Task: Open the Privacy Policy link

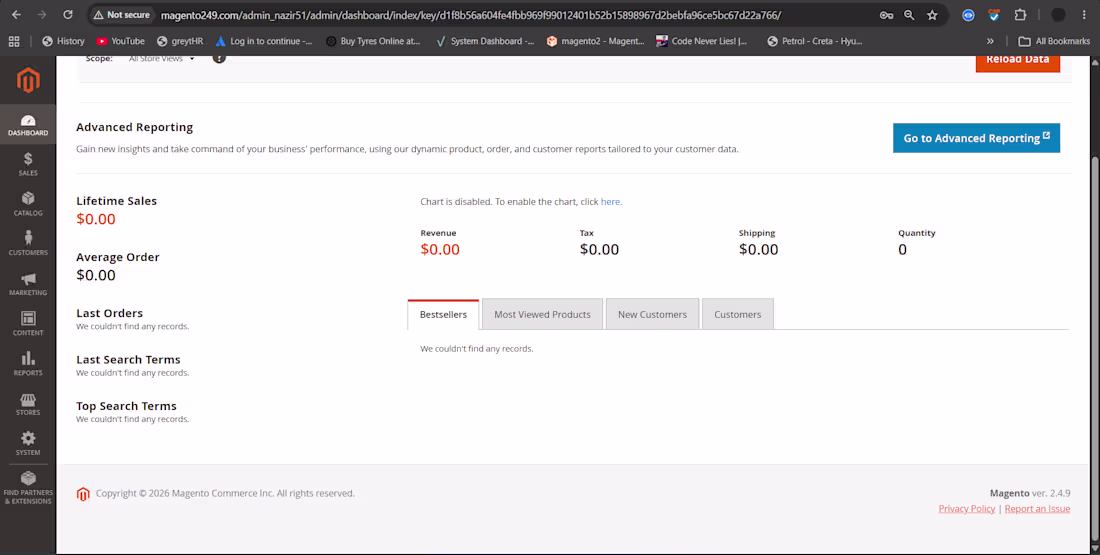Action: [967, 509]
